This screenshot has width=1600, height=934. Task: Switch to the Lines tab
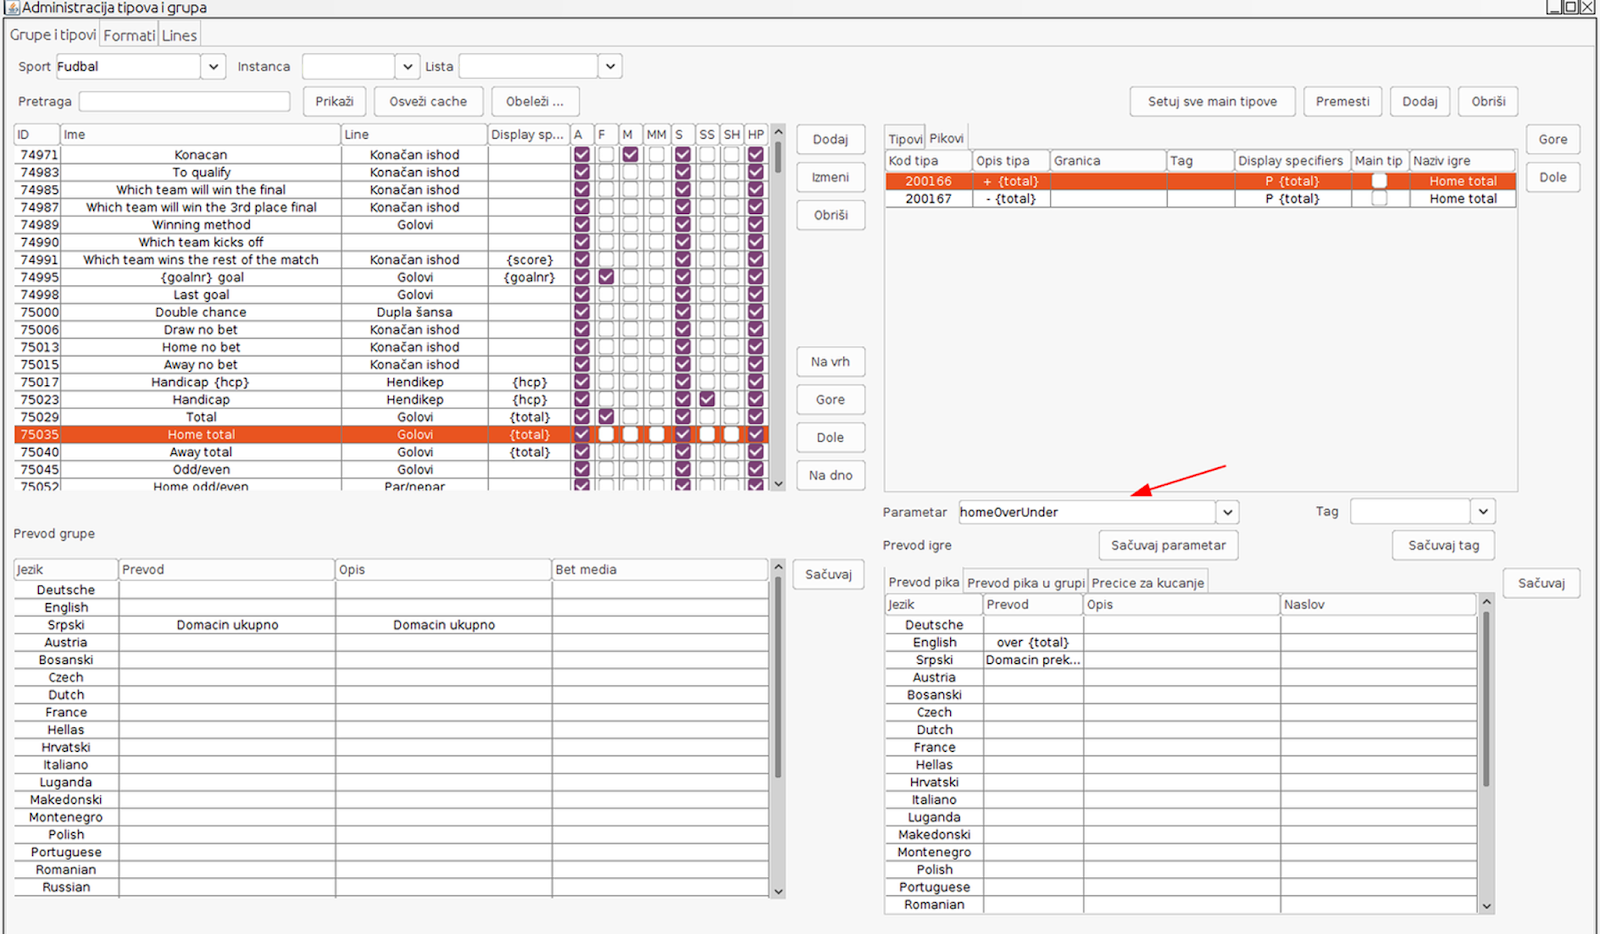[179, 35]
